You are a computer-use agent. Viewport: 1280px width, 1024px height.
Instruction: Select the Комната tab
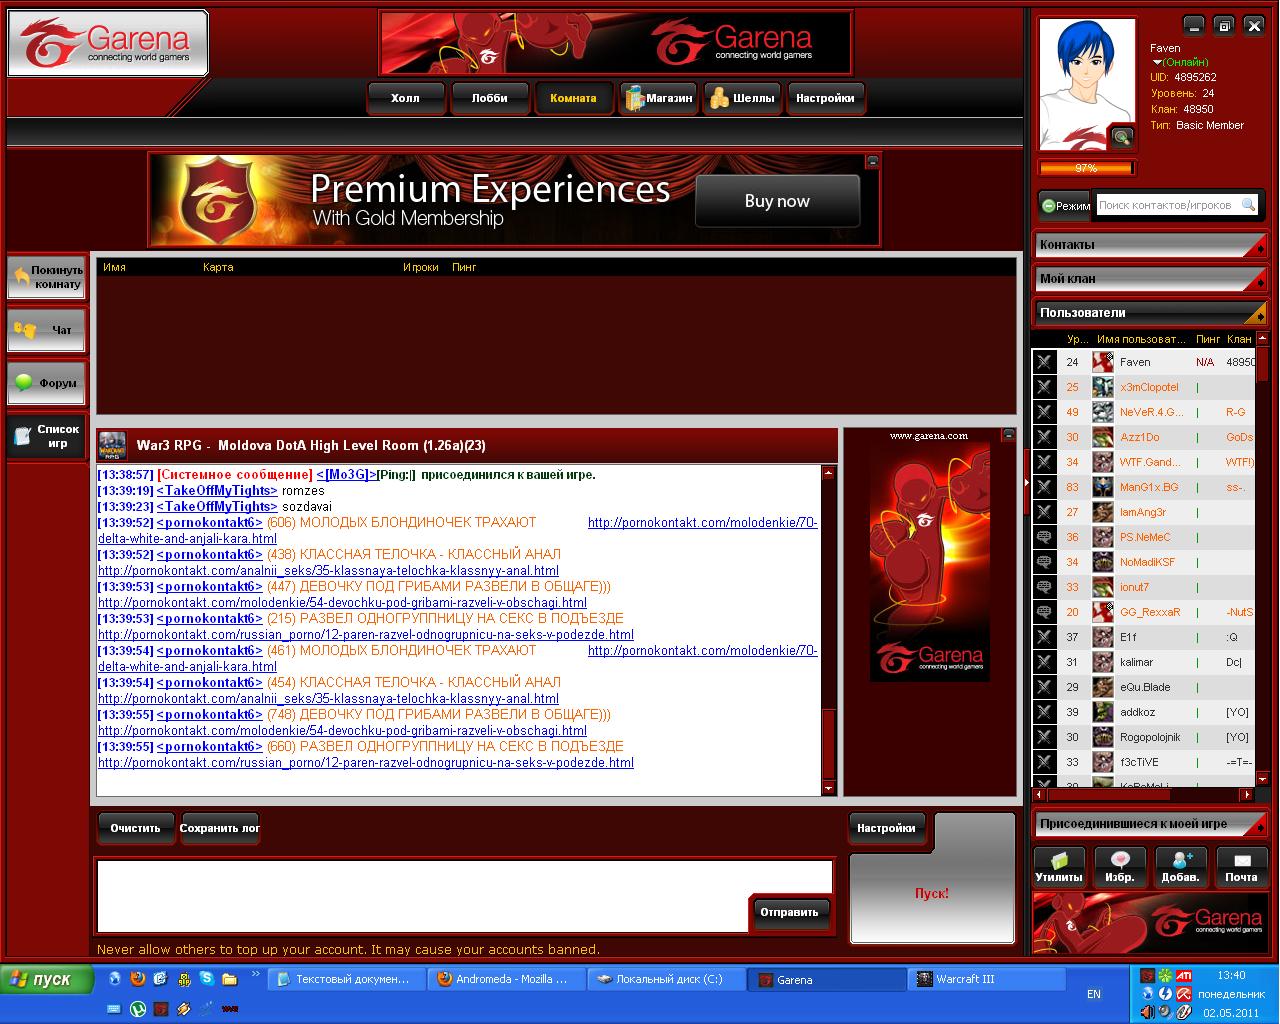point(573,98)
